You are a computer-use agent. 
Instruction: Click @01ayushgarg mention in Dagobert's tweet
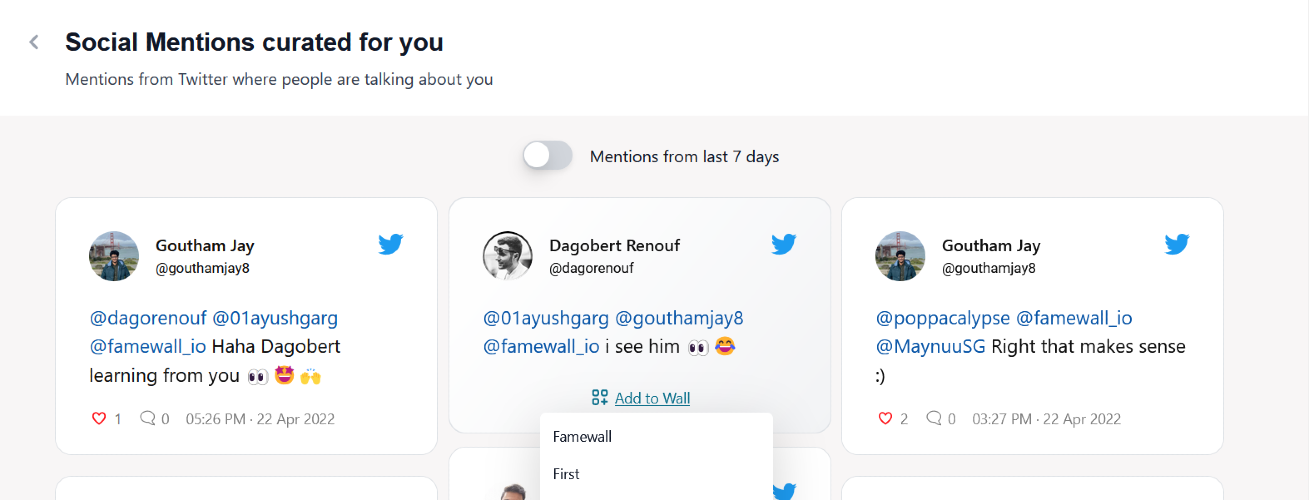tap(546, 318)
